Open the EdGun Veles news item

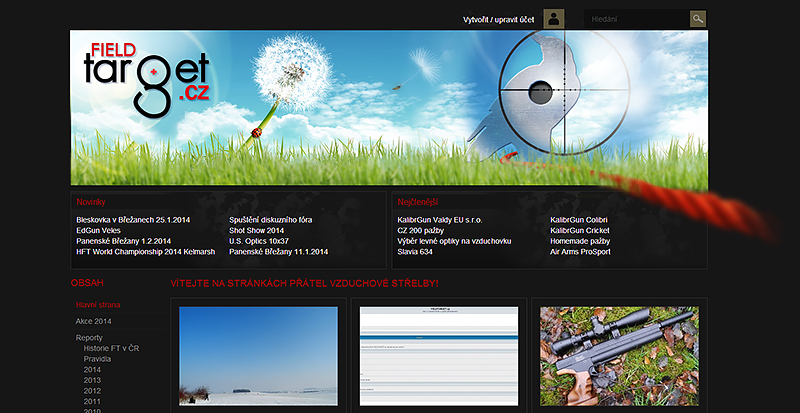98,231
